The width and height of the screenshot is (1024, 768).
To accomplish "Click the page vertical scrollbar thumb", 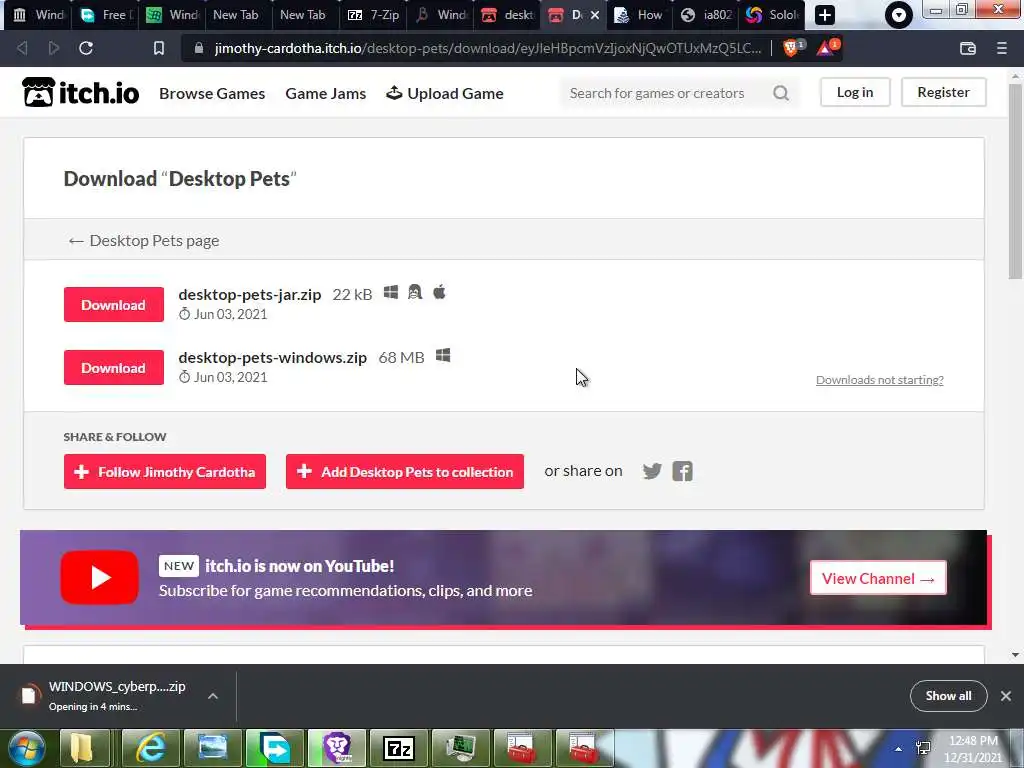I will coord(1015,180).
